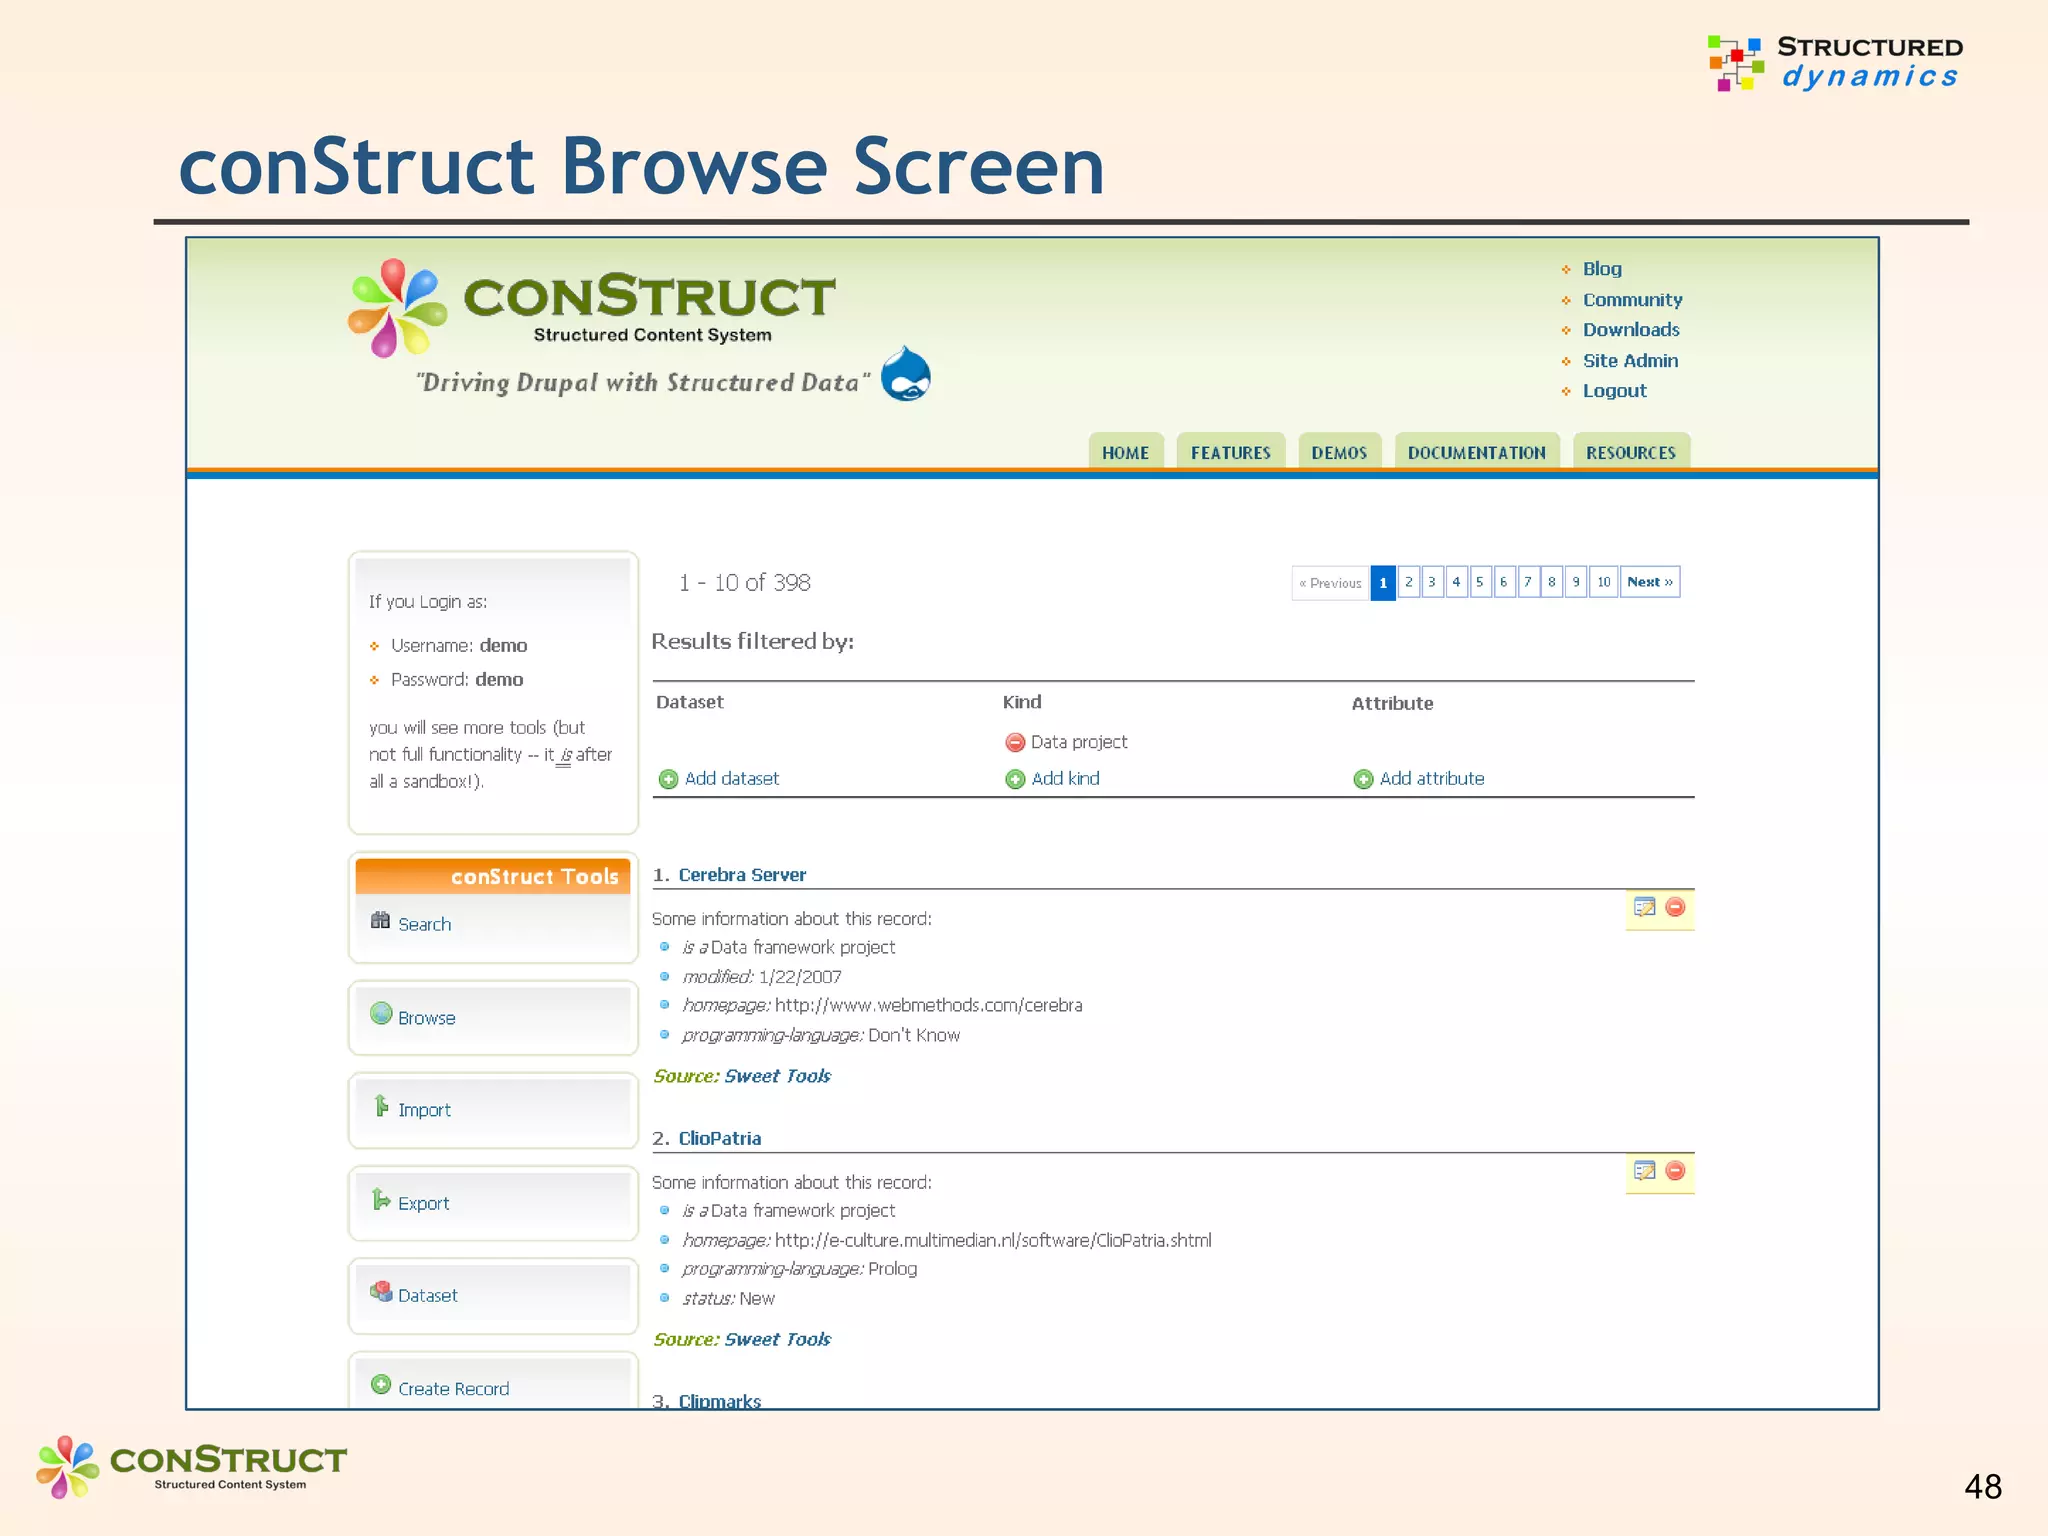The height and width of the screenshot is (1536, 2048).
Task: Click the edit icon for Cerebra Server
Action: [1645, 907]
